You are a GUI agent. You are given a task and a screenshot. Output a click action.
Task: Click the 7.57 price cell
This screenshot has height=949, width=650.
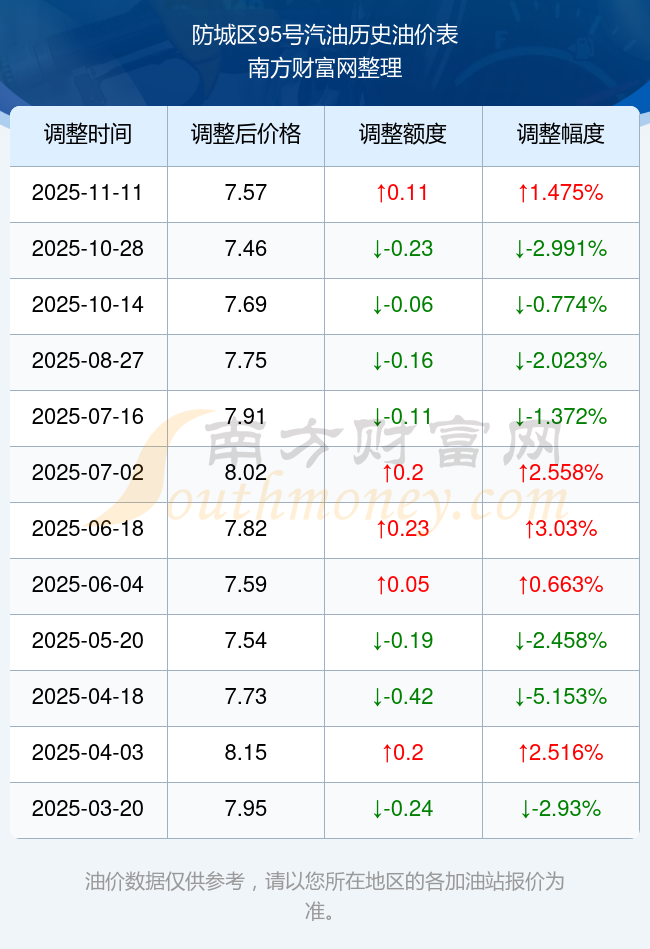(x=246, y=193)
